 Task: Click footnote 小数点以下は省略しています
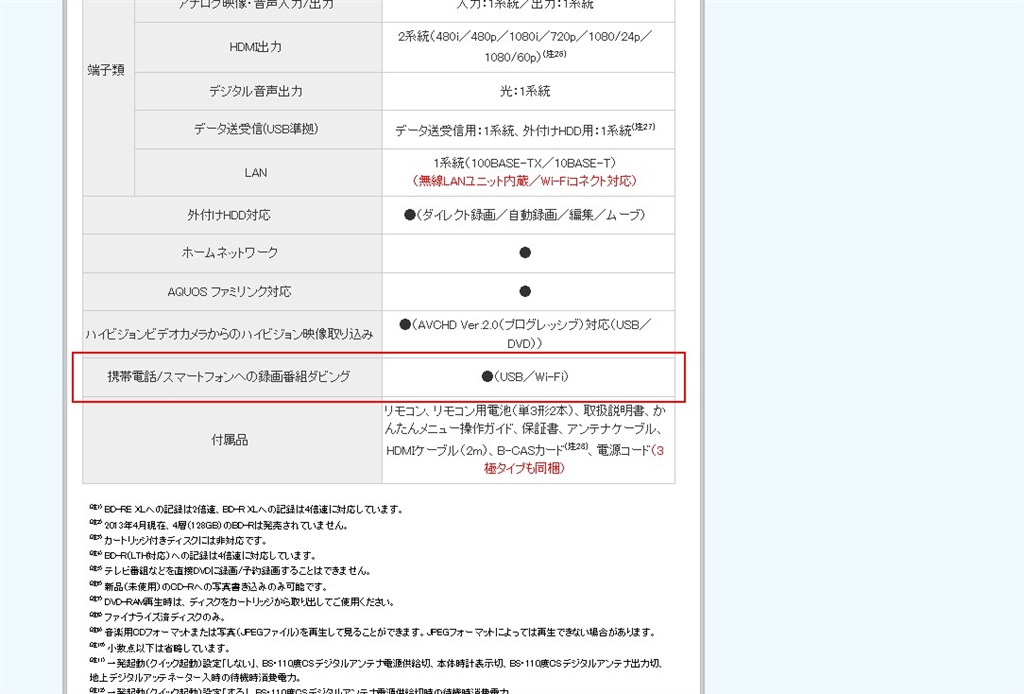pyautogui.click(x=160, y=648)
